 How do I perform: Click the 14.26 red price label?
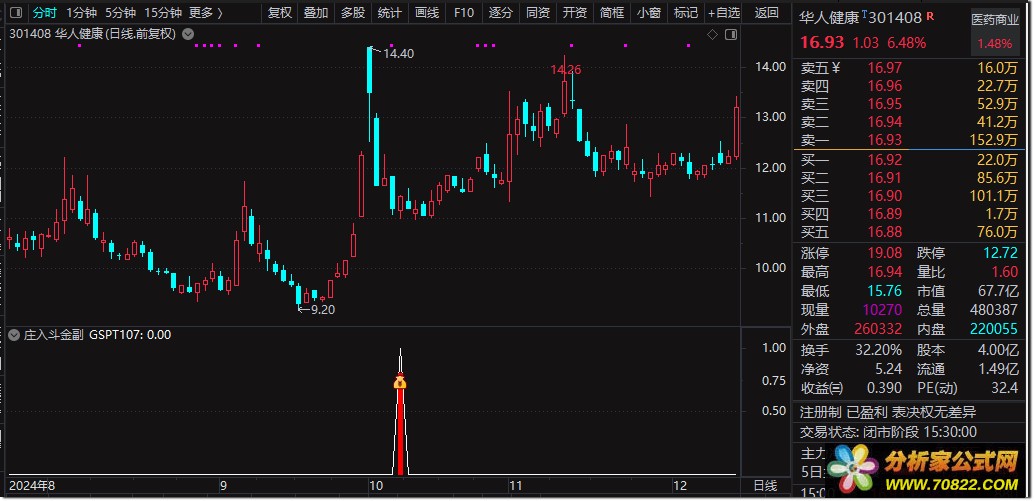click(566, 69)
